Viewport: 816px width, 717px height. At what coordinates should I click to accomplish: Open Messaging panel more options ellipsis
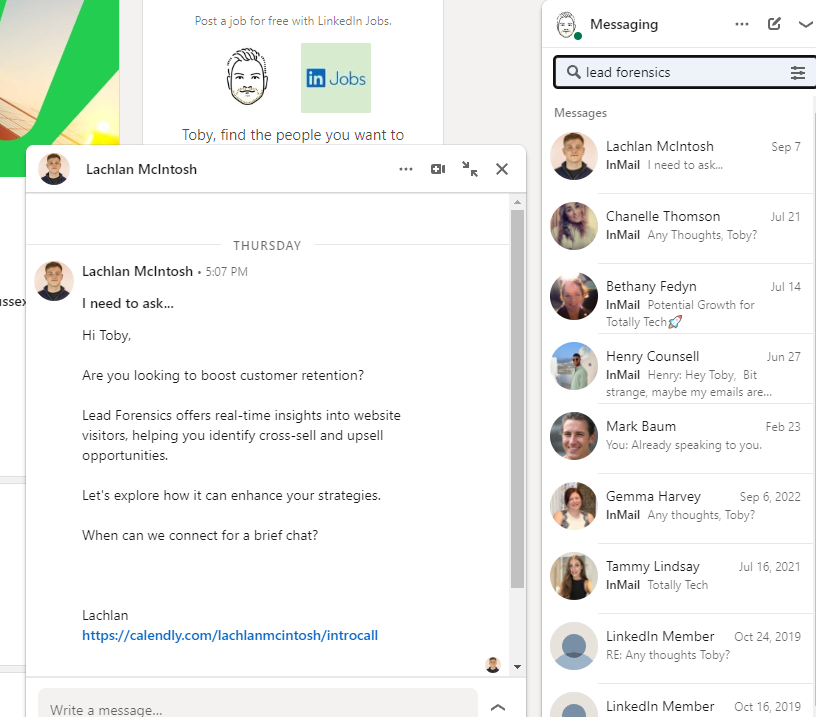pos(742,24)
